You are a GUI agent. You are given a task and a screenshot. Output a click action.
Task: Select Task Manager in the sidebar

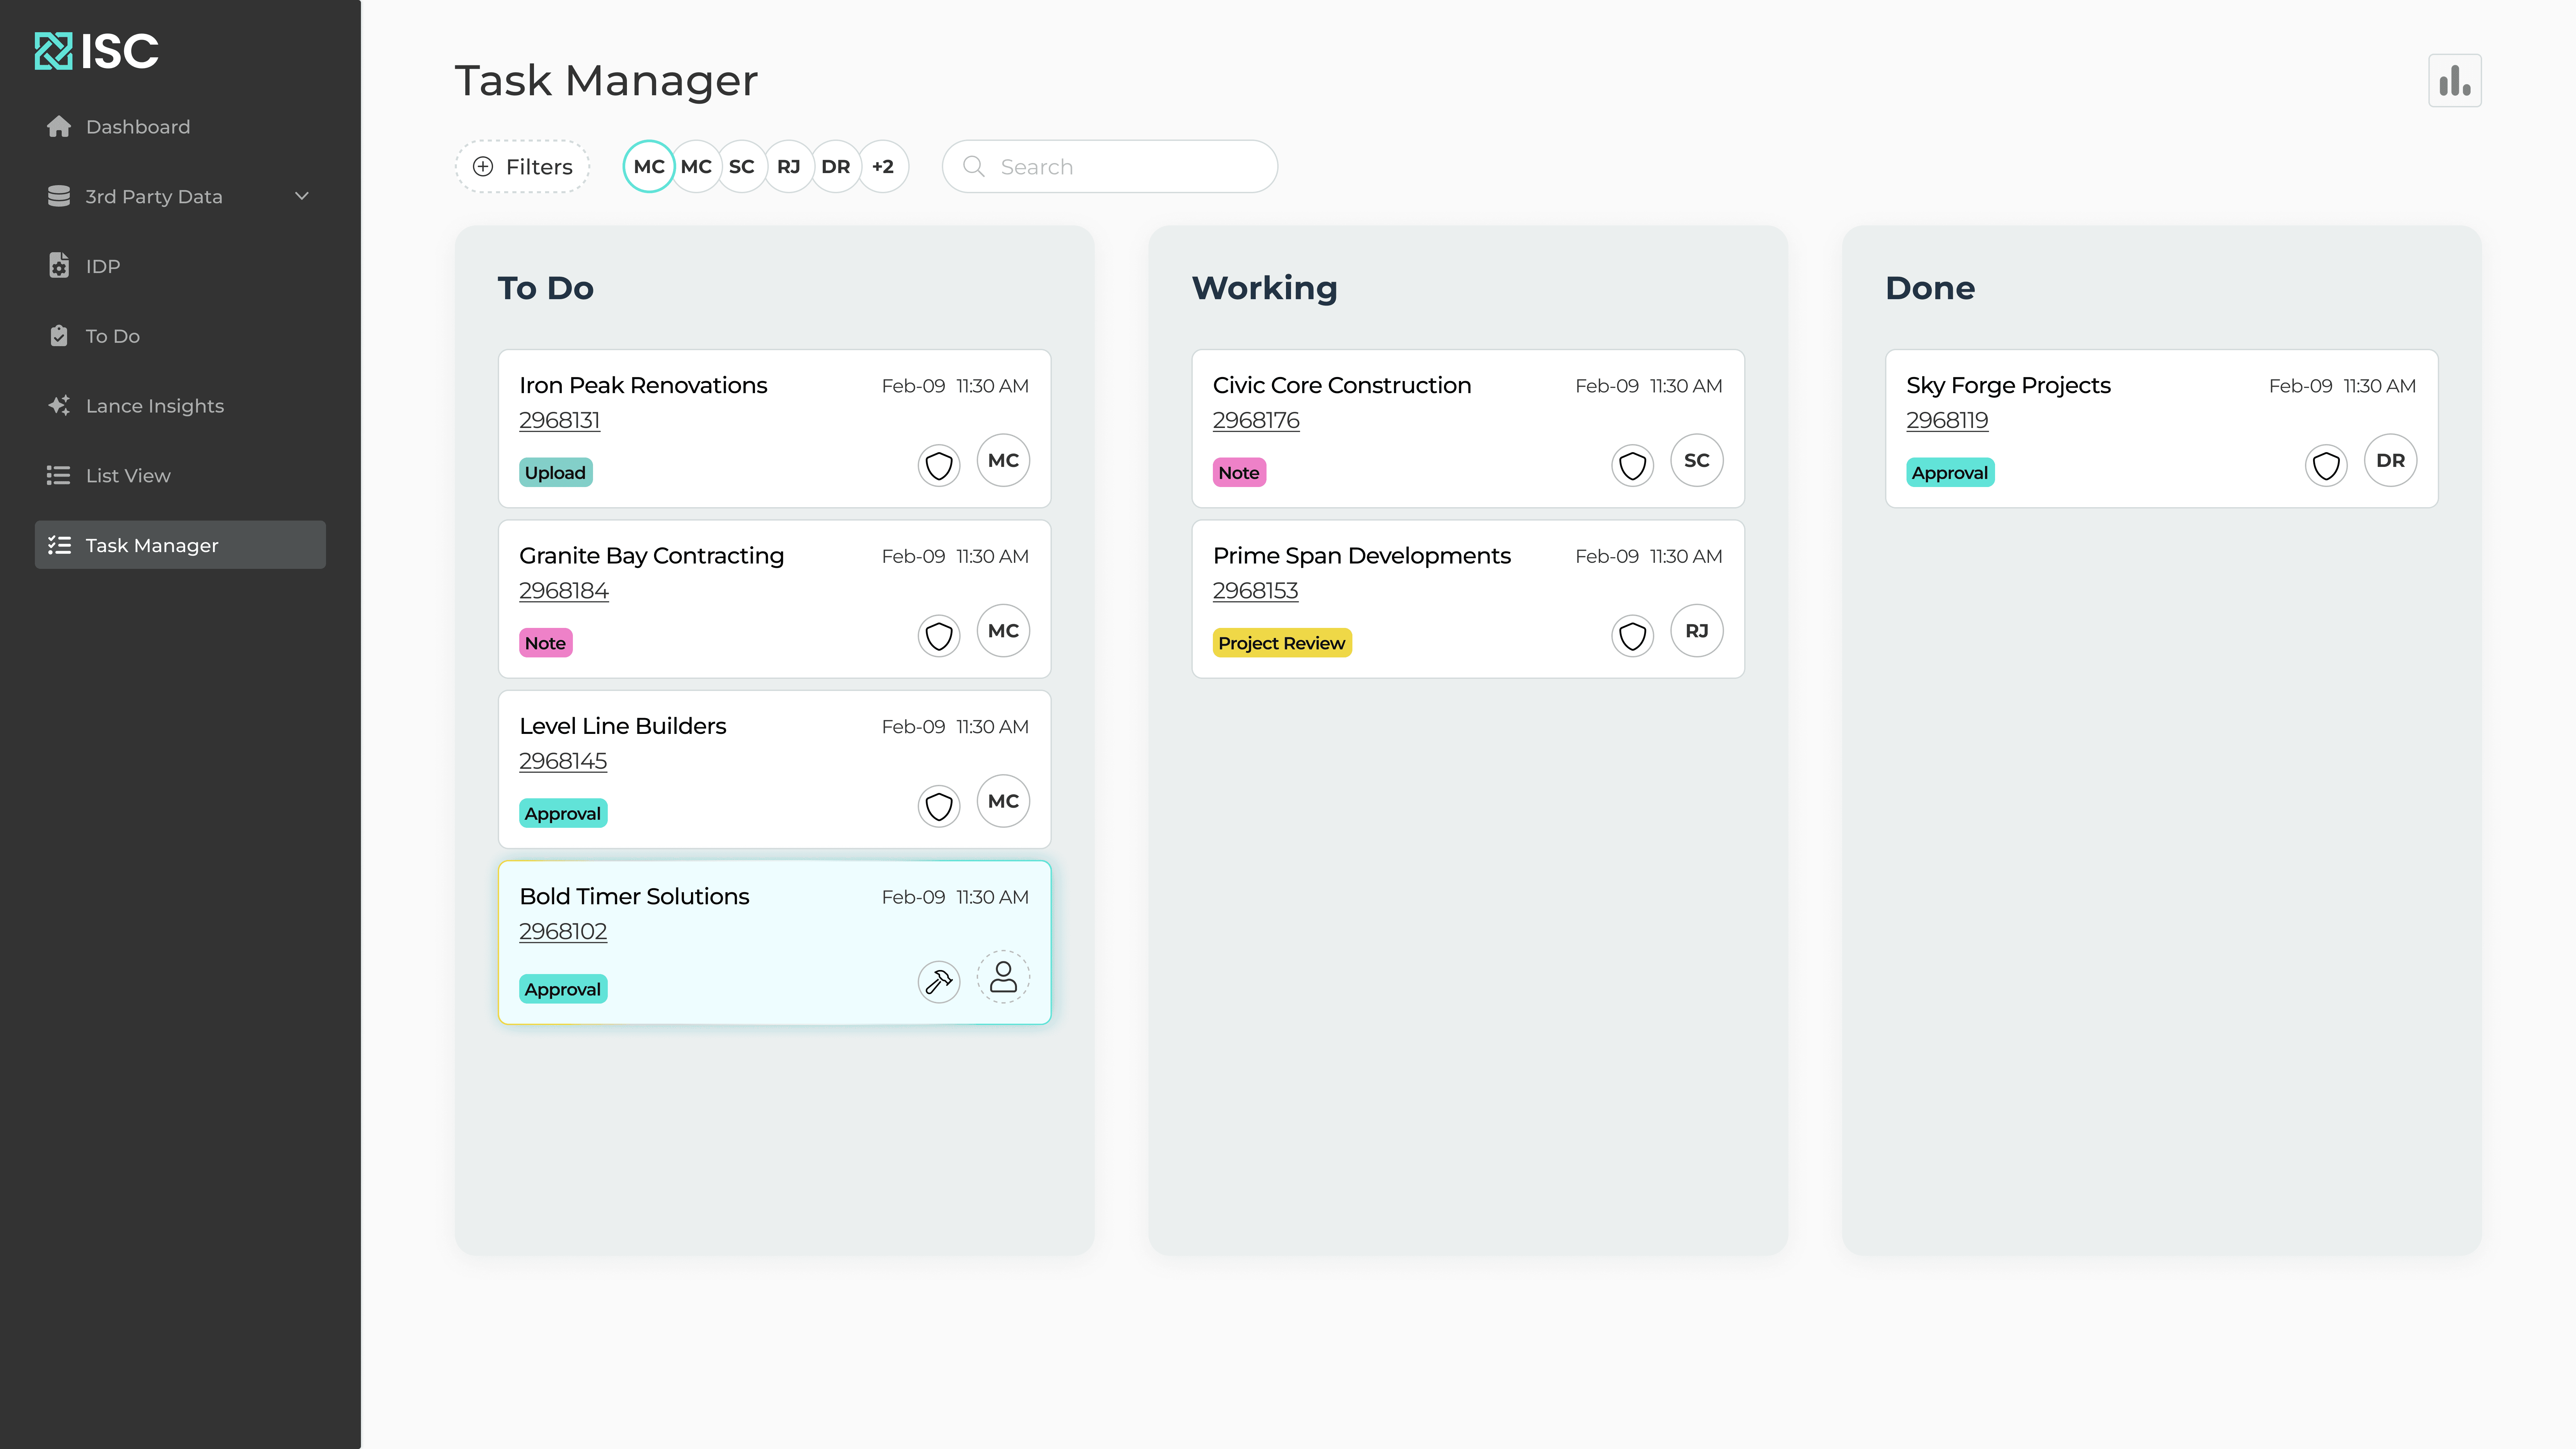tap(180, 545)
